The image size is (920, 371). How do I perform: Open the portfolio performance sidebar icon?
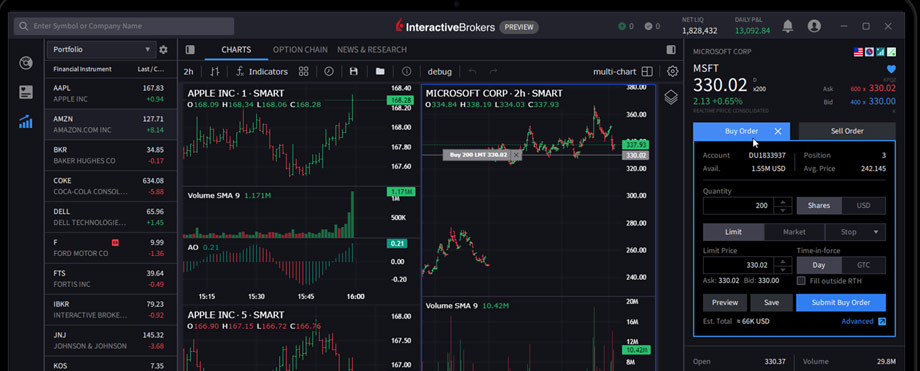pyautogui.click(x=26, y=63)
